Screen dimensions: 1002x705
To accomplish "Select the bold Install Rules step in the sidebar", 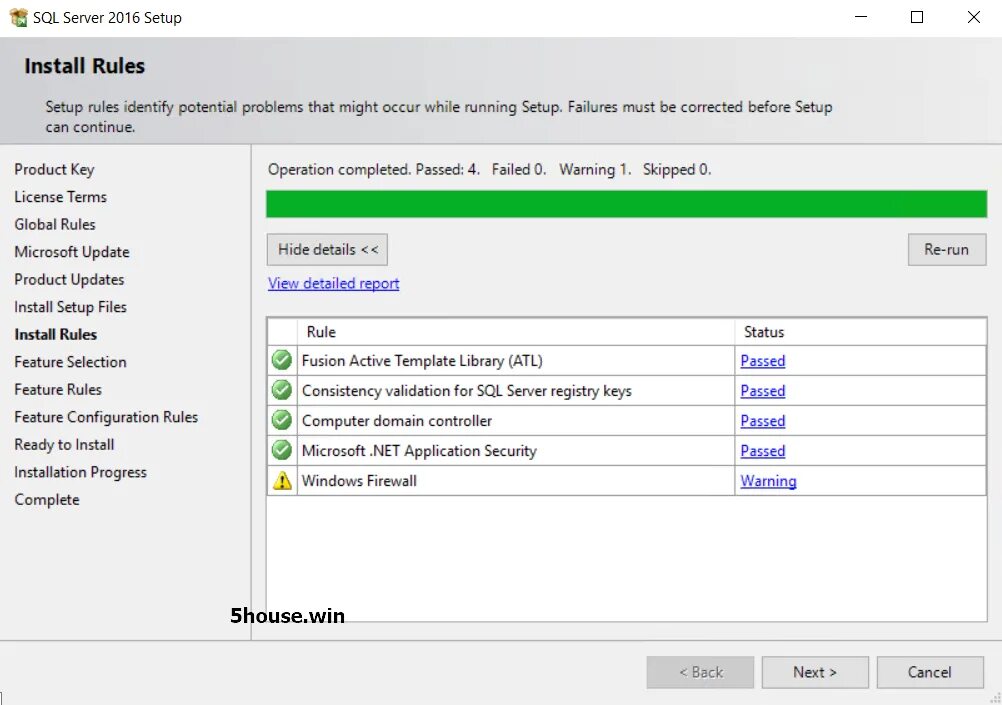I will 56,334.
